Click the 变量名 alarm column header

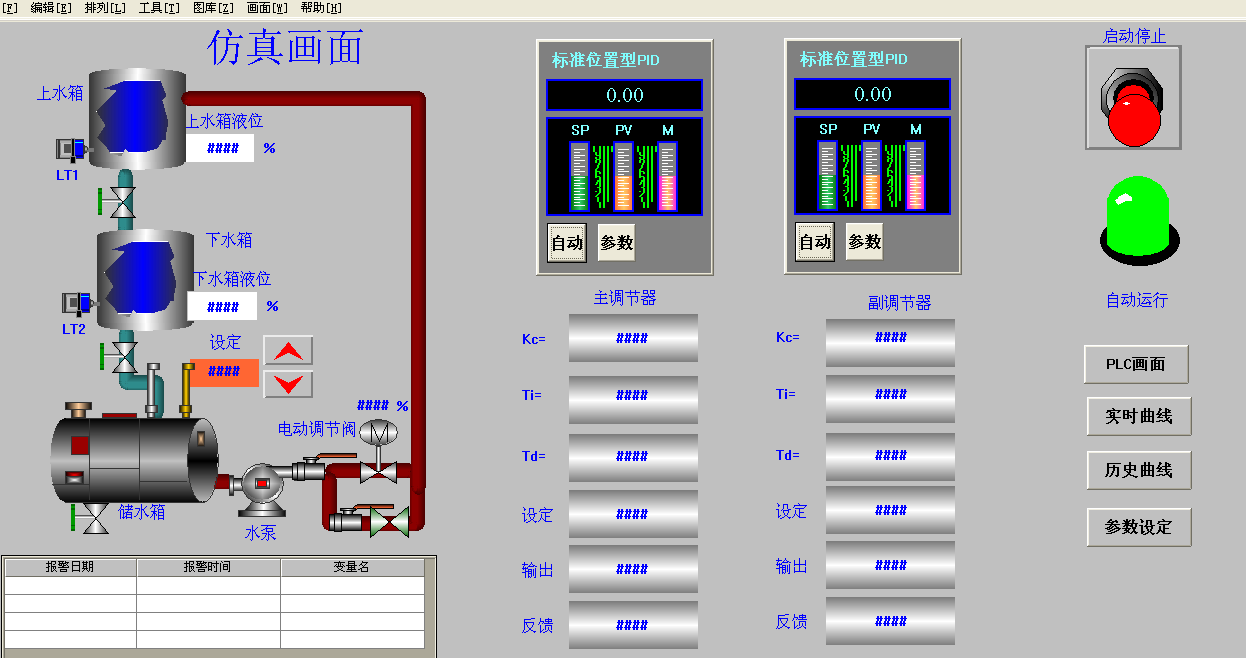(352, 567)
